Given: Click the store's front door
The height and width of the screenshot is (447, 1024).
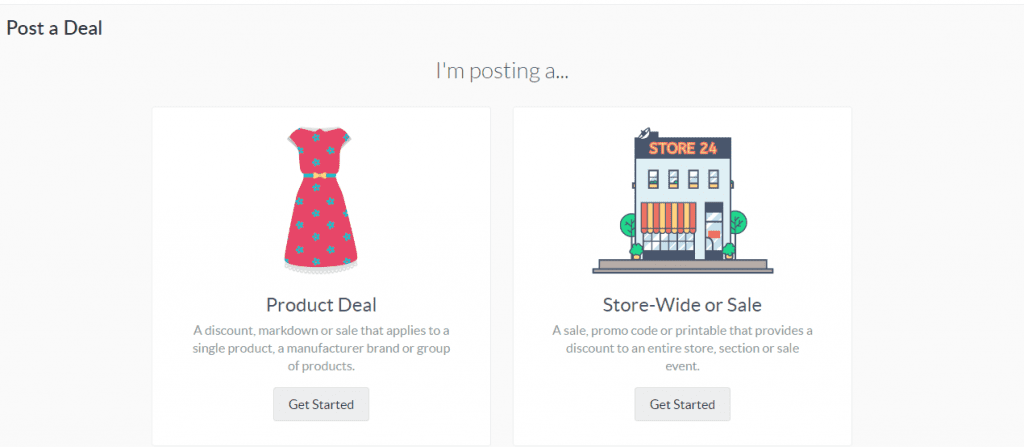Looking at the screenshot, I should point(713,231).
